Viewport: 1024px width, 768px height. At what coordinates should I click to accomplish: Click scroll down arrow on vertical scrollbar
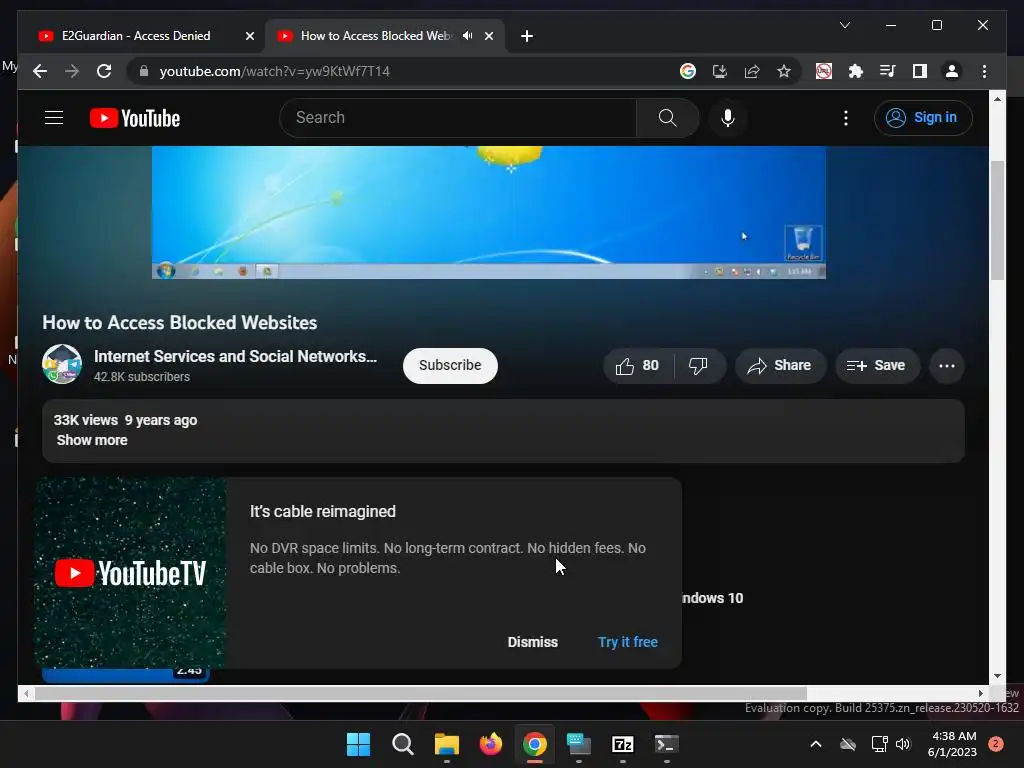[997, 677]
